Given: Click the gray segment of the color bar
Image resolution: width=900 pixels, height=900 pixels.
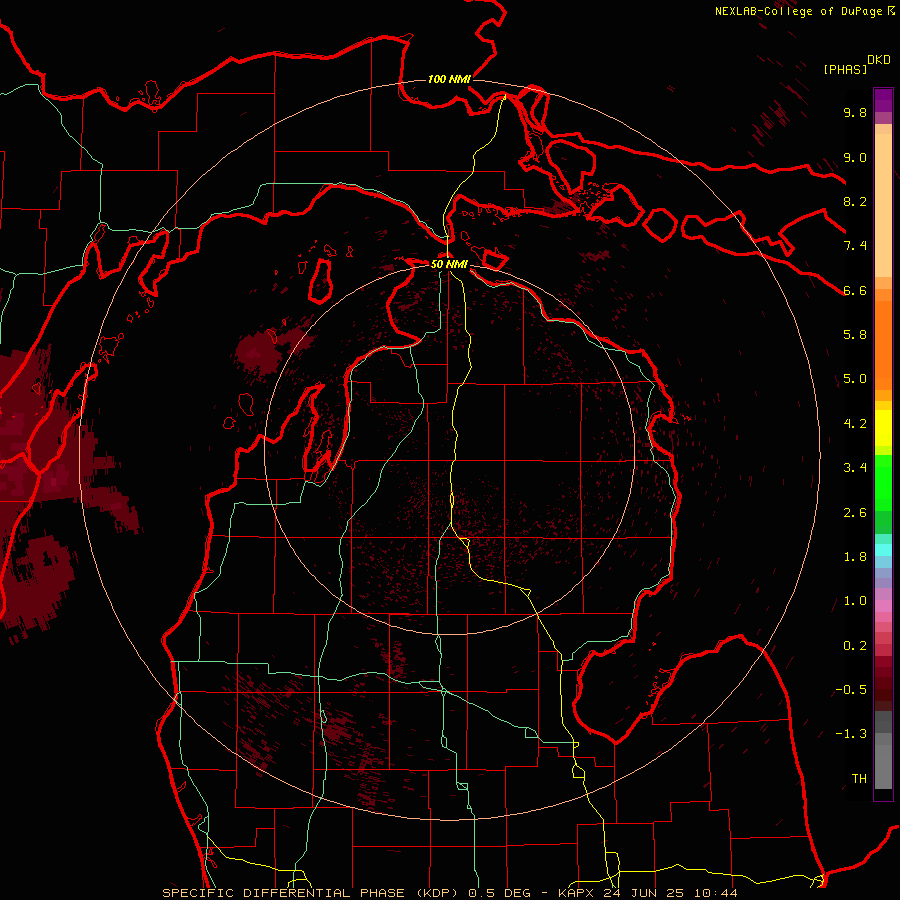Looking at the screenshot, I should coord(883,750).
